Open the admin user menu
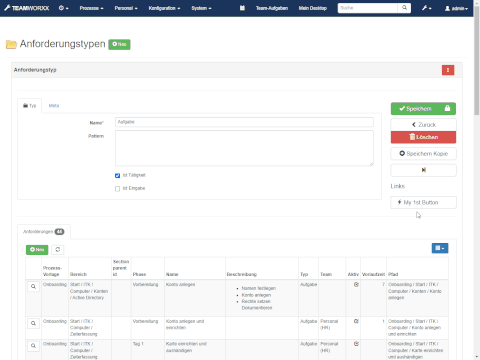The image size is (480, 360). 456,8
